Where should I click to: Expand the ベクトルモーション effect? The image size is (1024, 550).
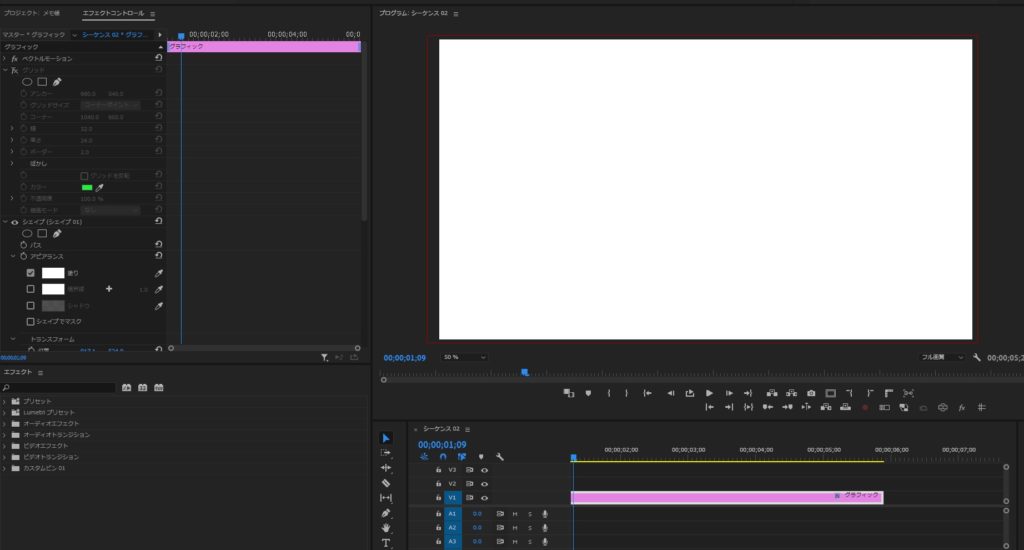[x=5, y=59]
